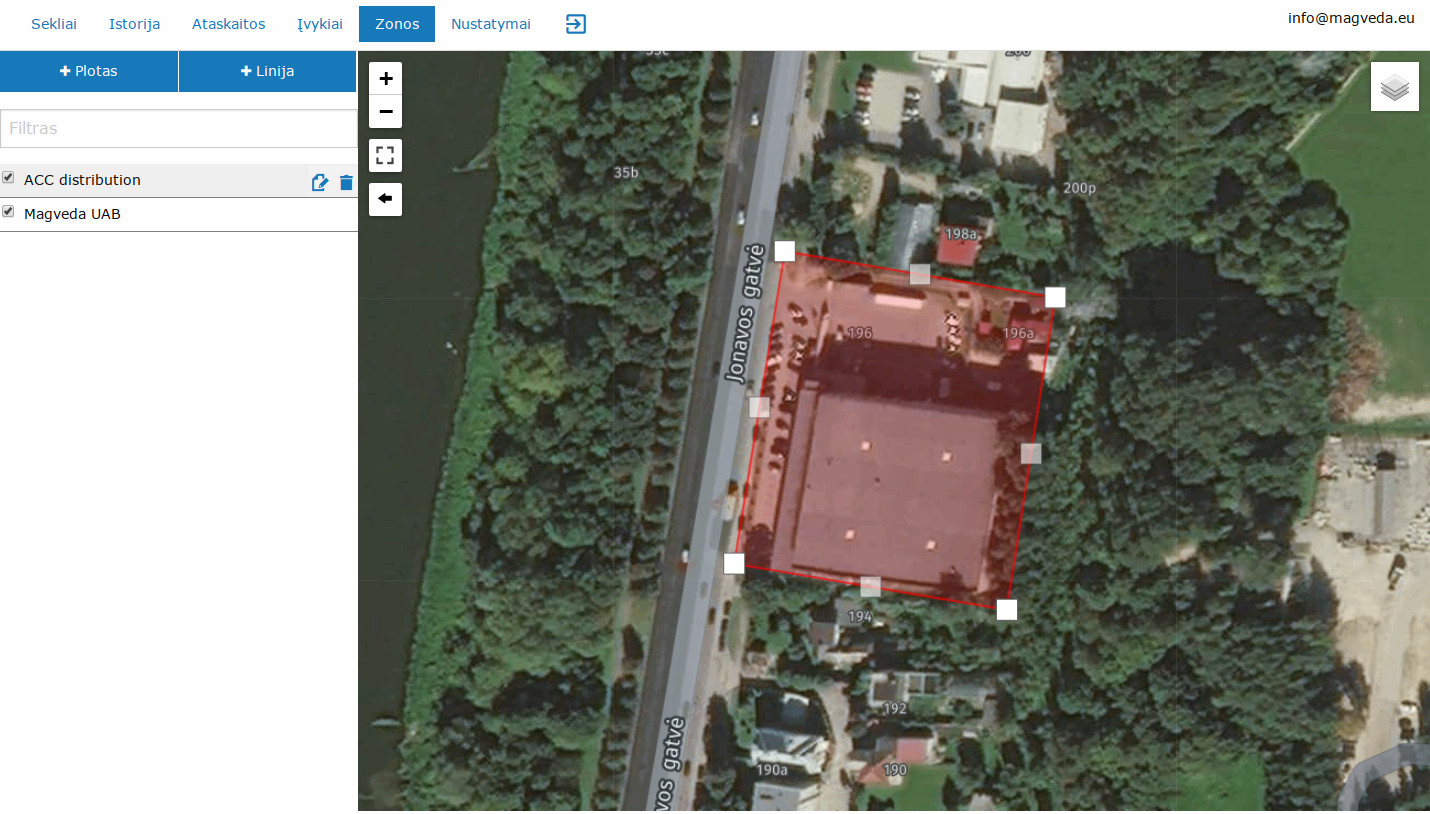Edit the ACC distribution zone
The height and width of the screenshot is (814, 1430).
coord(320,182)
